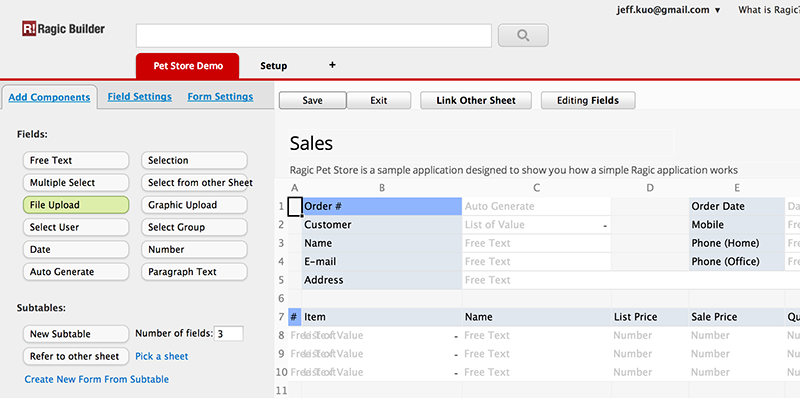Add a Select User field

76,227
